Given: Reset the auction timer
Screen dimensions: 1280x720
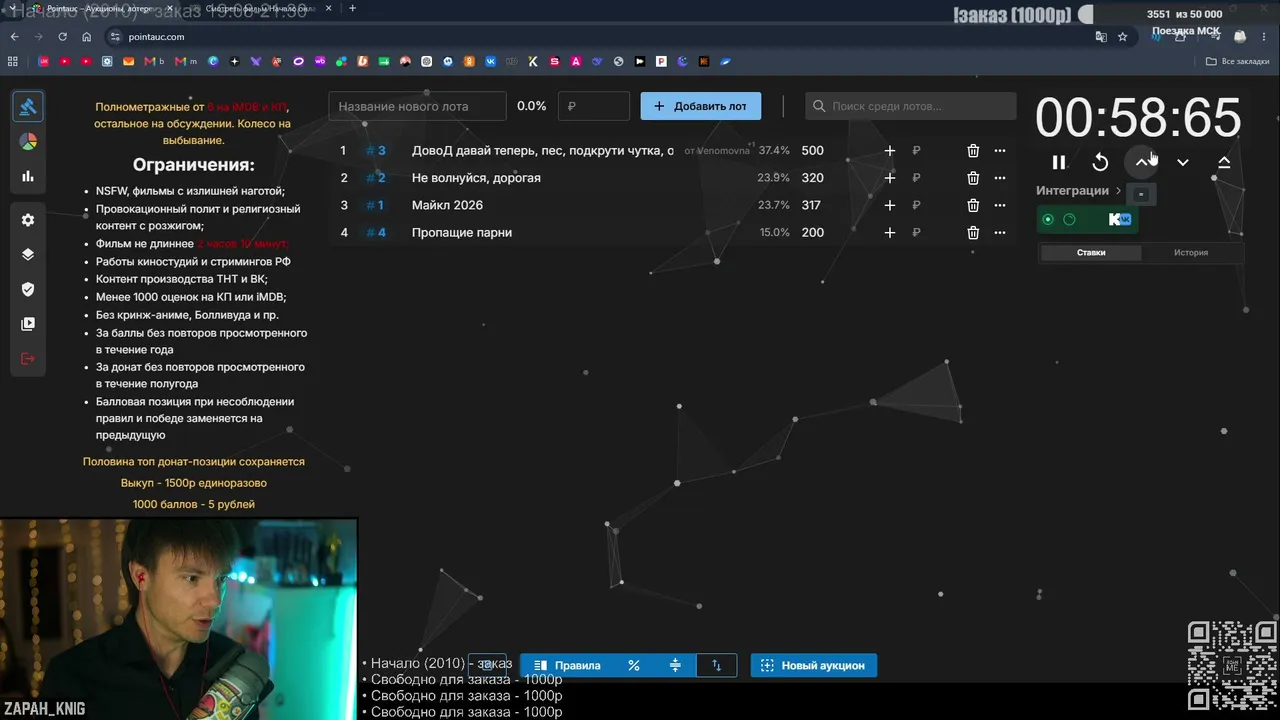Looking at the screenshot, I should click(x=1100, y=162).
